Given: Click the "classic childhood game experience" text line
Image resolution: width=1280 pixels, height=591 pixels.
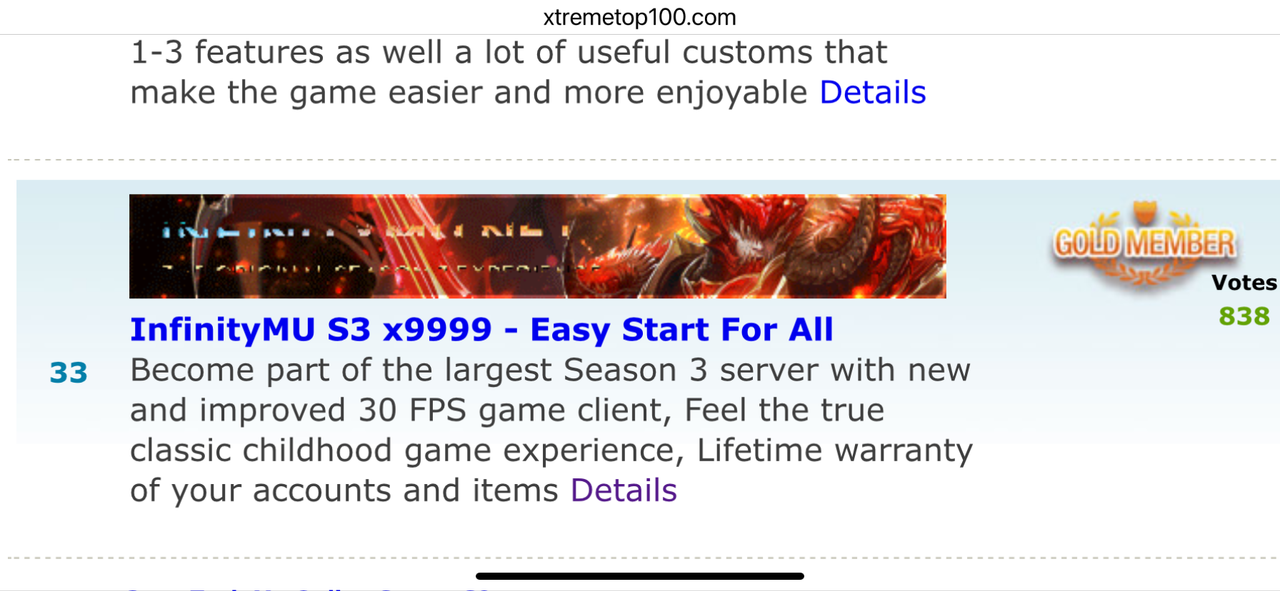Looking at the screenshot, I should pos(551,450).
